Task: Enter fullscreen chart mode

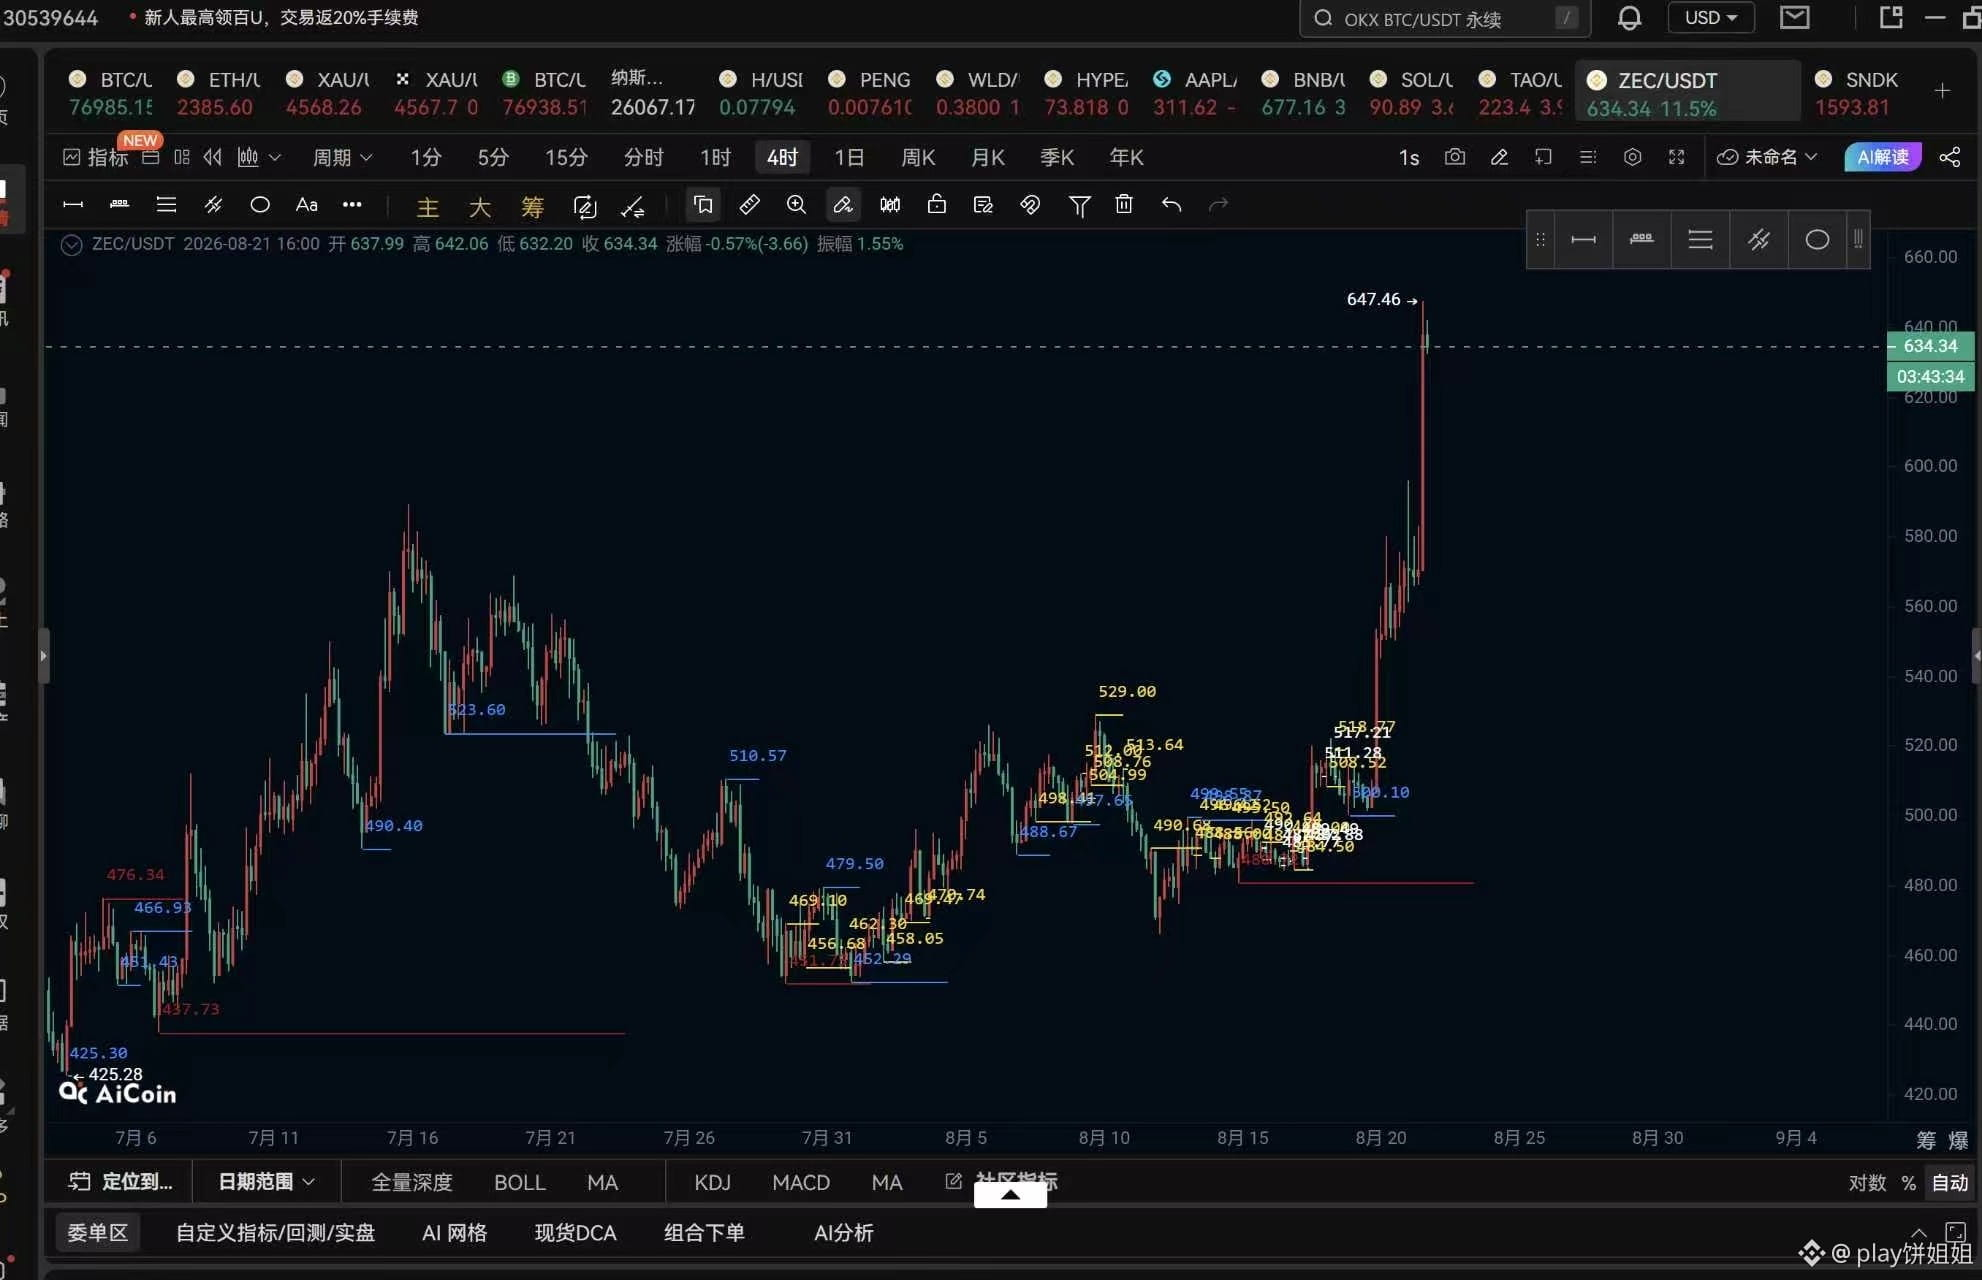Action: (1677, 157)
